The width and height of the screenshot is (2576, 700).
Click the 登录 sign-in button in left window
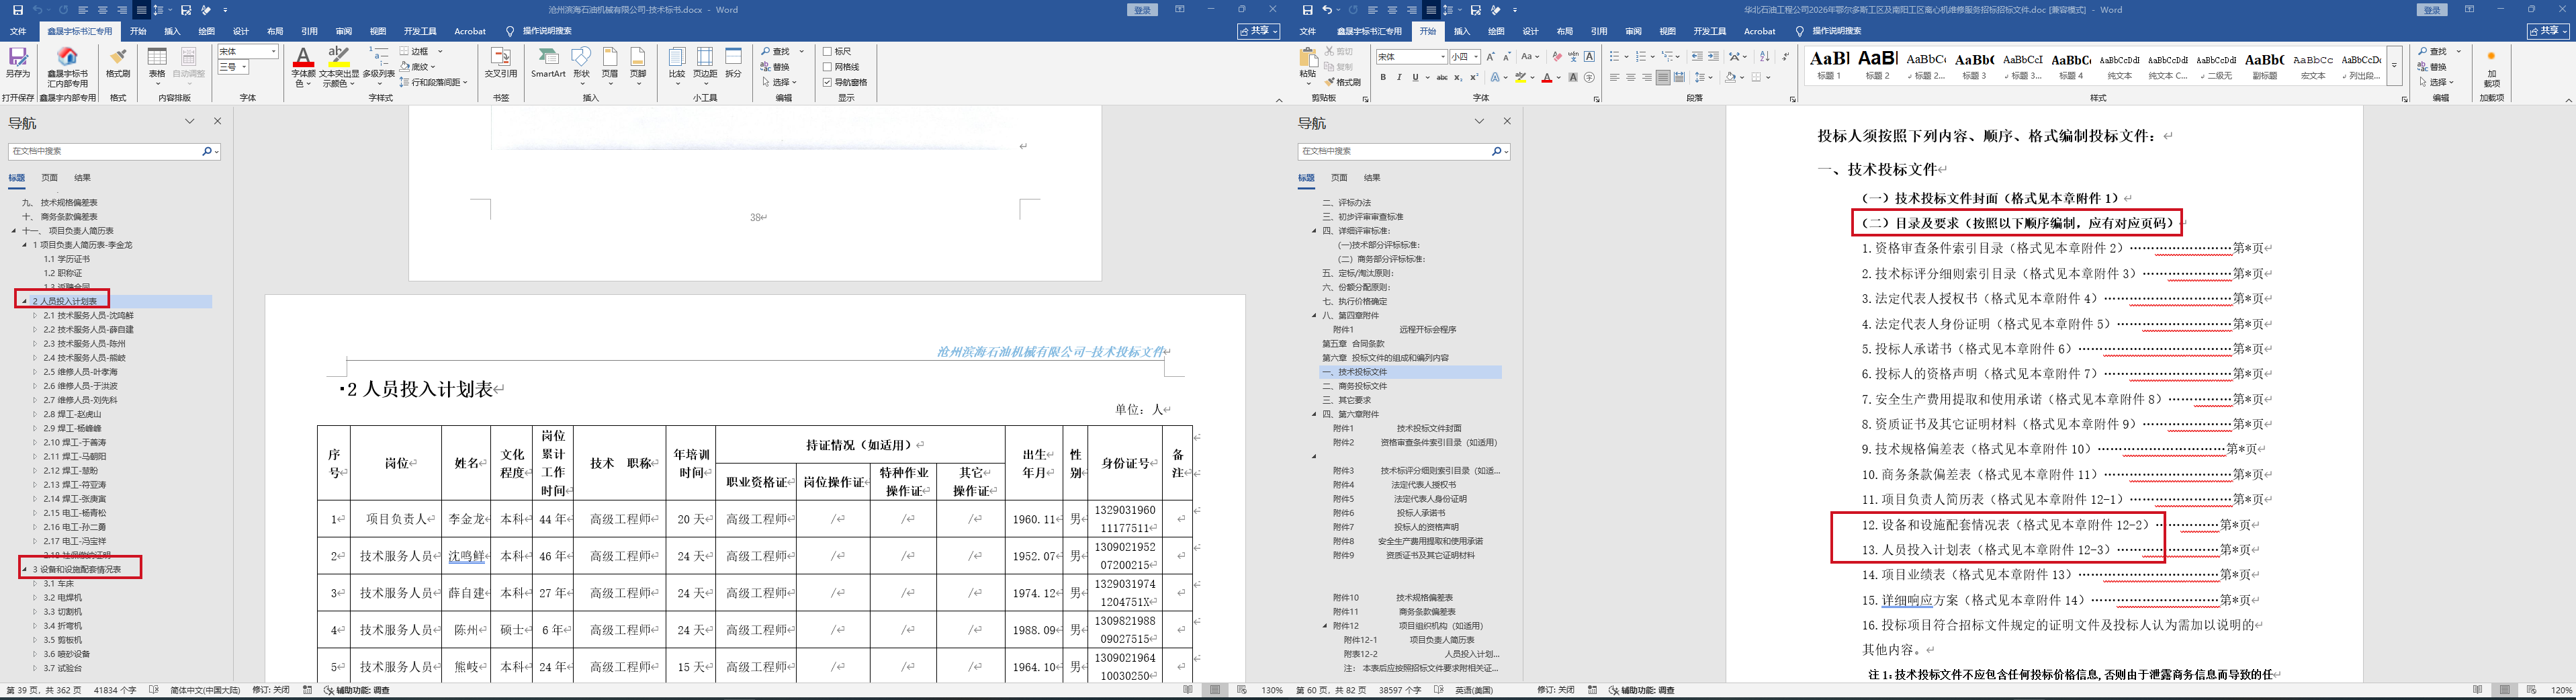point(1143,10)
